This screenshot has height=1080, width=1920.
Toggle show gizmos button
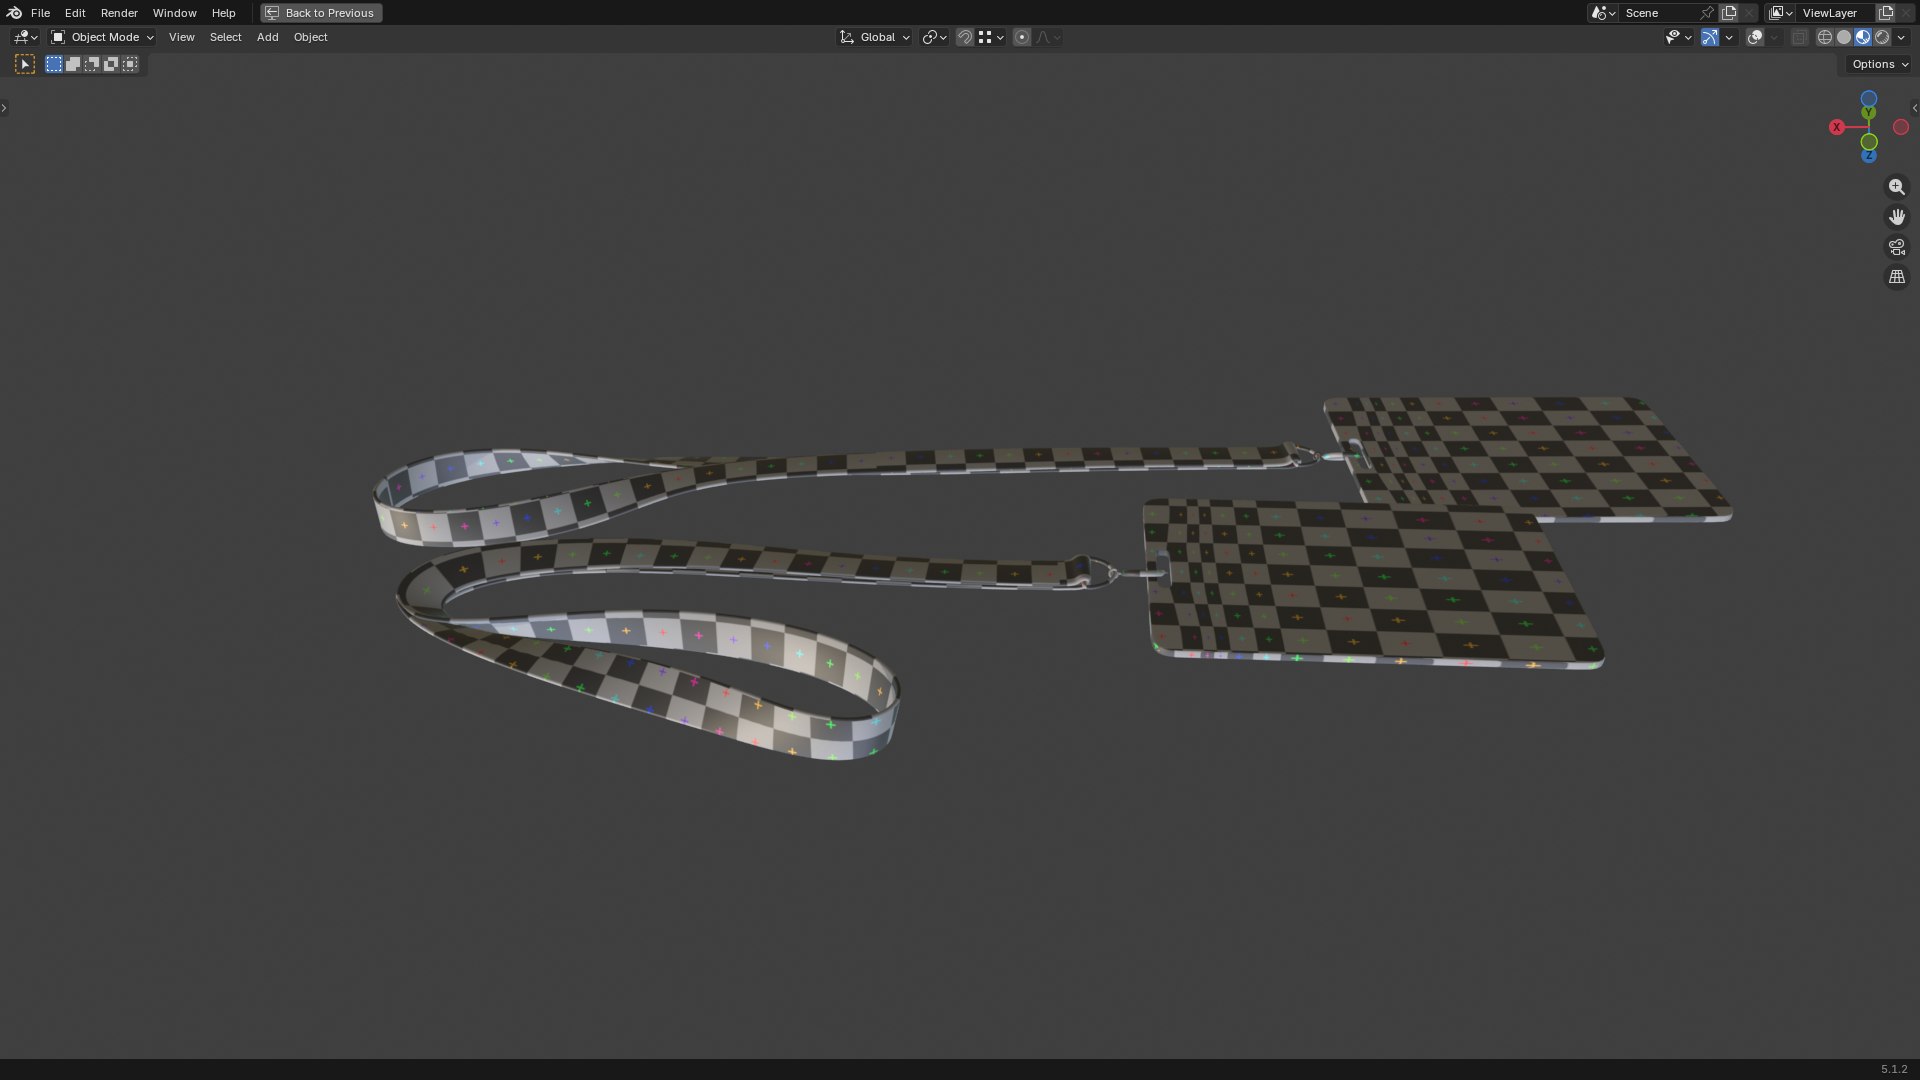coord(1710,37)
